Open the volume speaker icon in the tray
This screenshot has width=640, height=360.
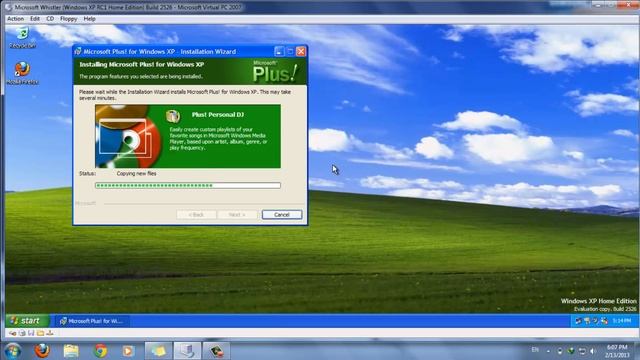(593, 351)
